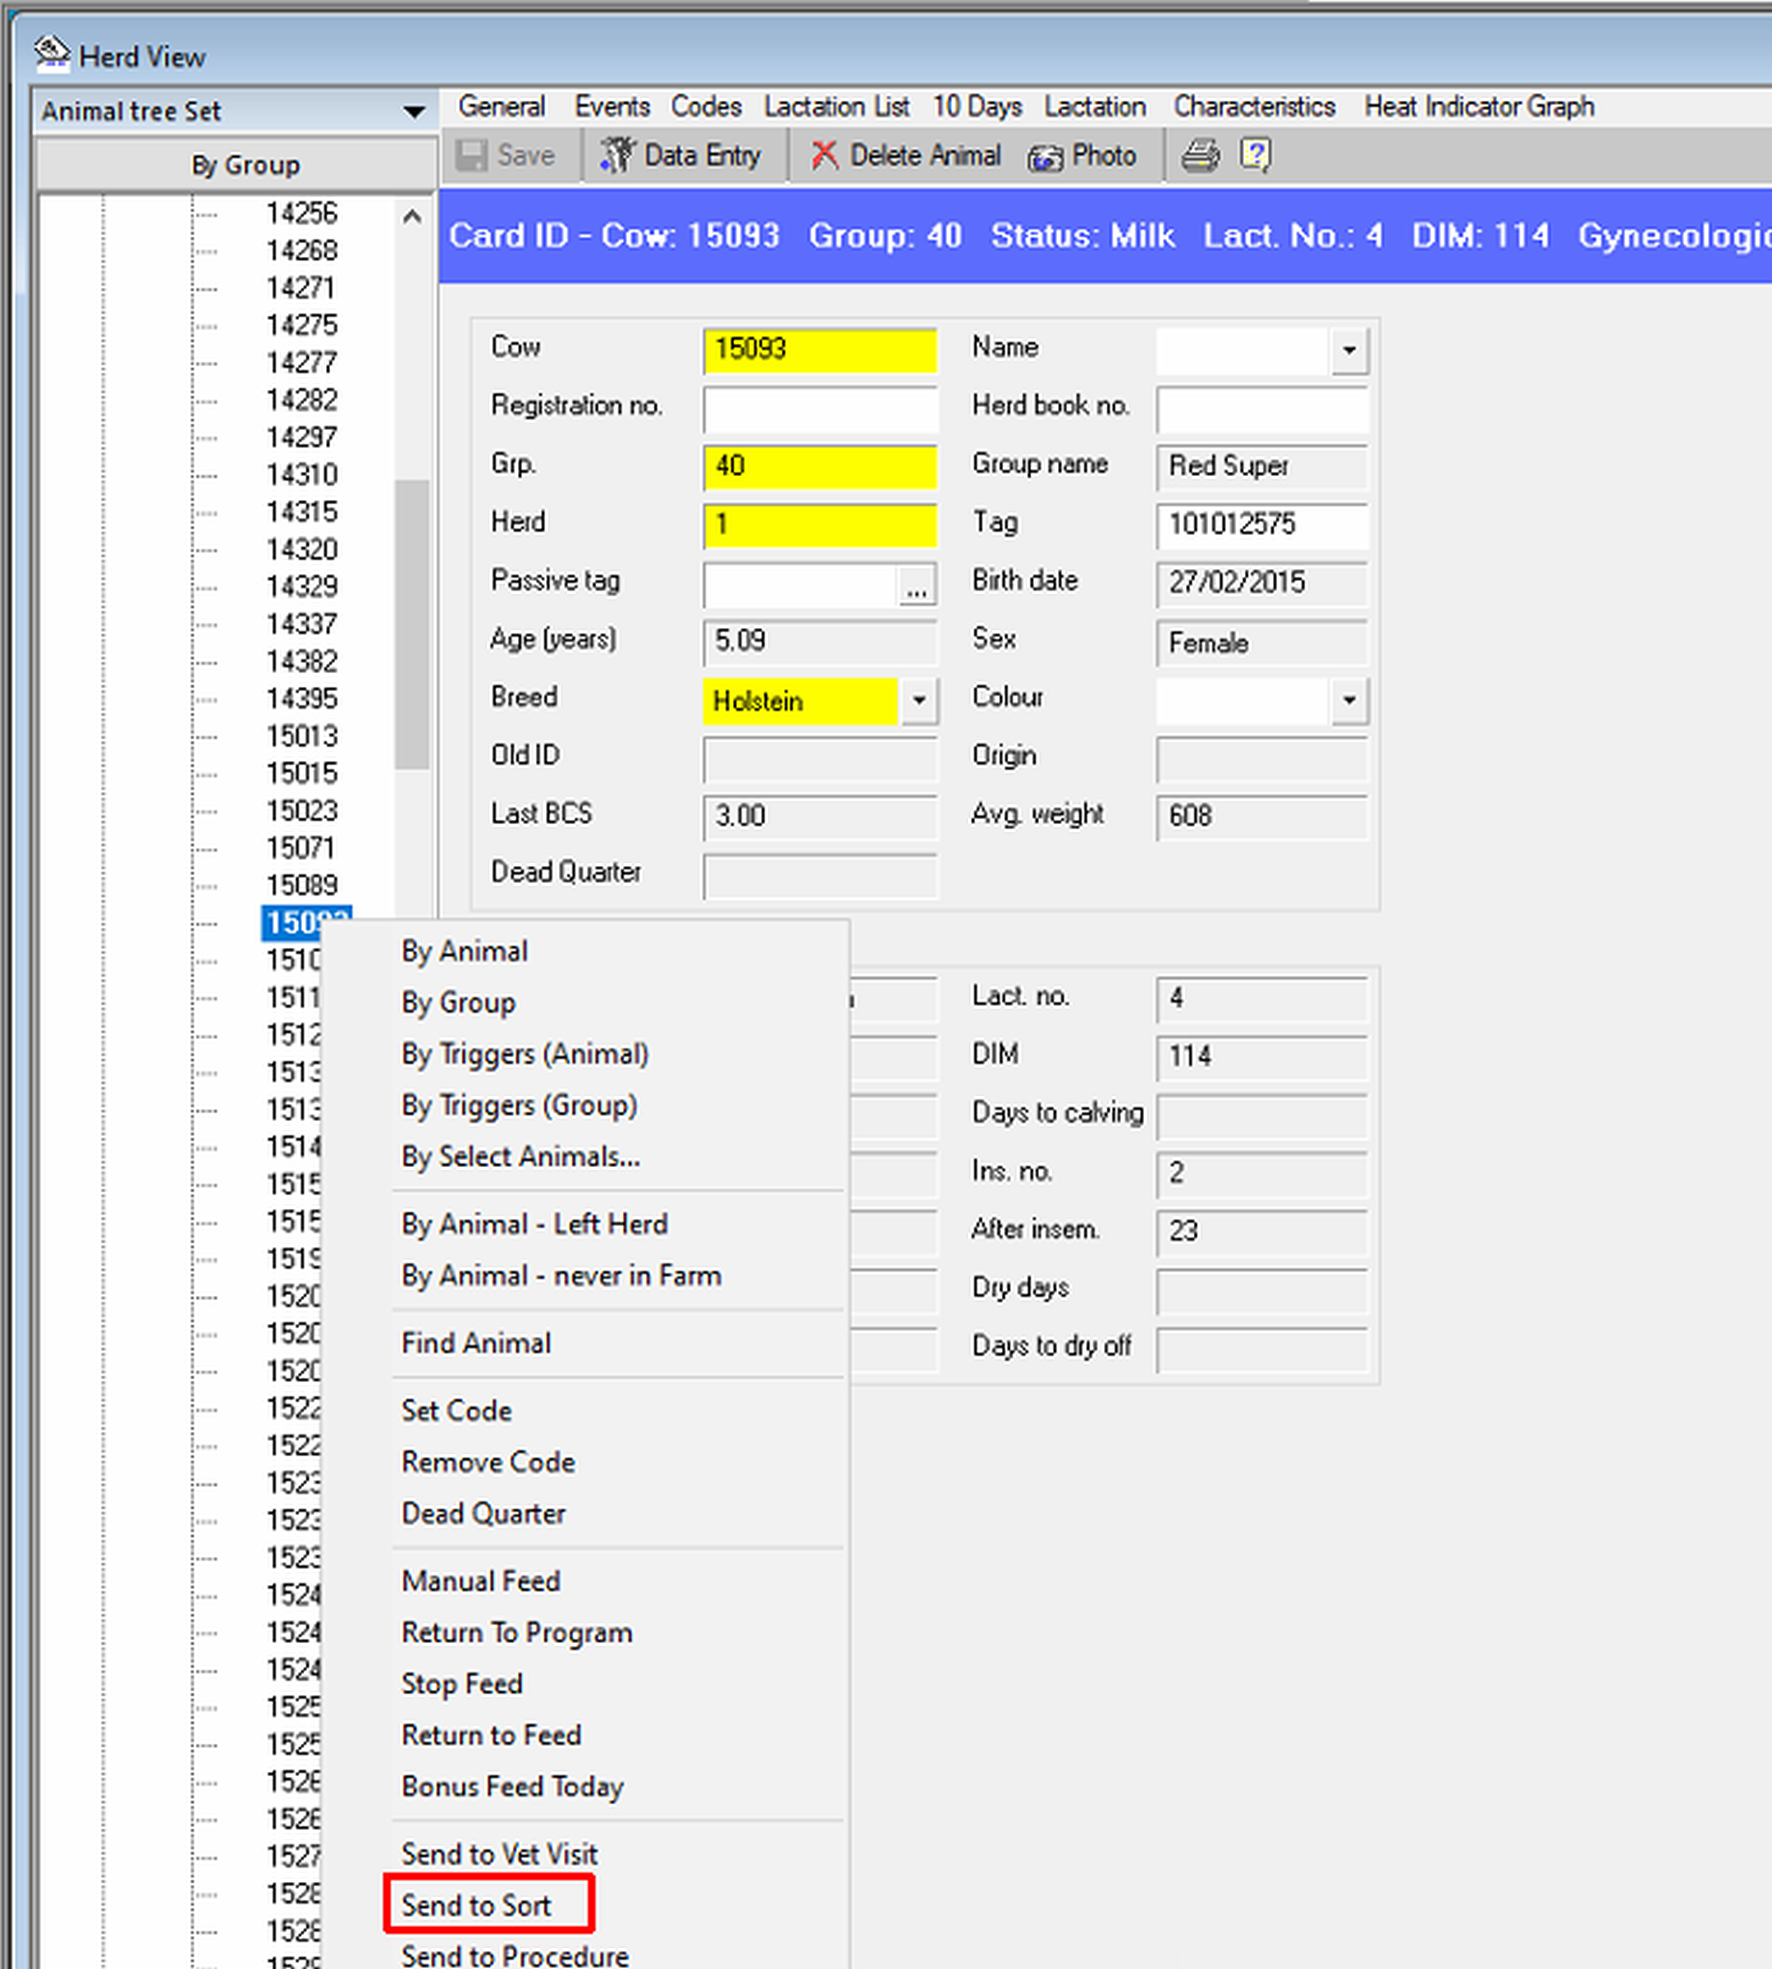The height and width of the screenshot is (1969, 1772).
Task: Click the Save floppy disk icon
Action: point(471,156)
